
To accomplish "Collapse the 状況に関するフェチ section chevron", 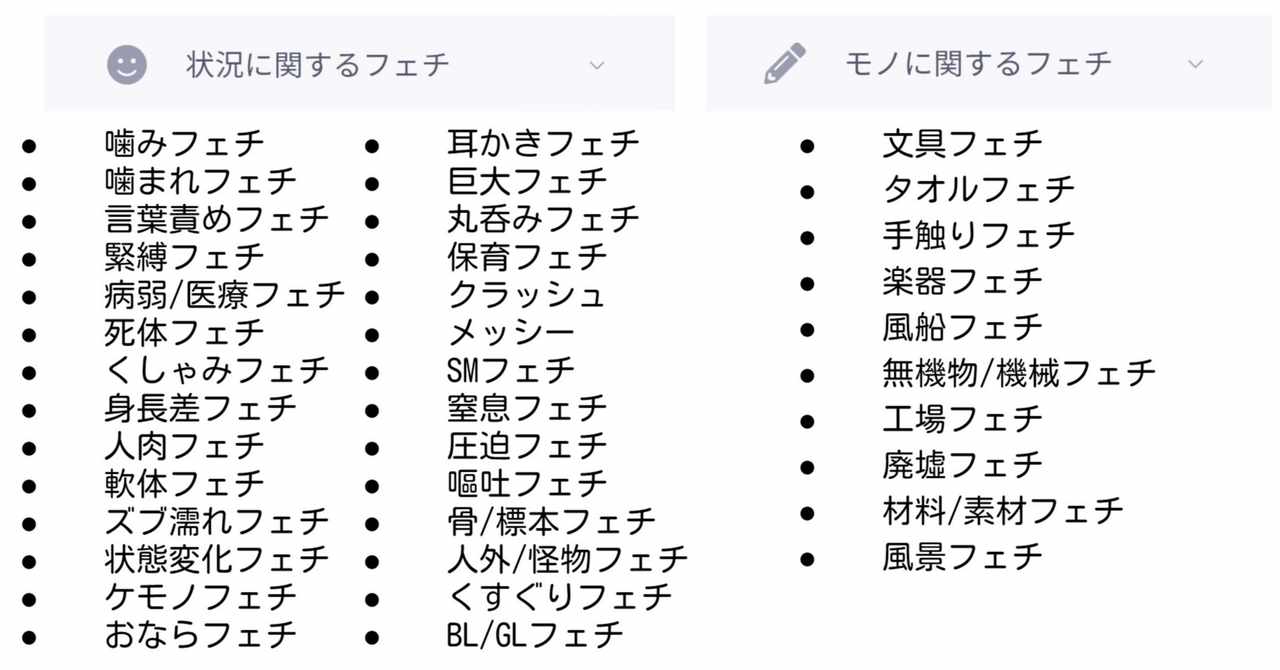I will 597,66.
